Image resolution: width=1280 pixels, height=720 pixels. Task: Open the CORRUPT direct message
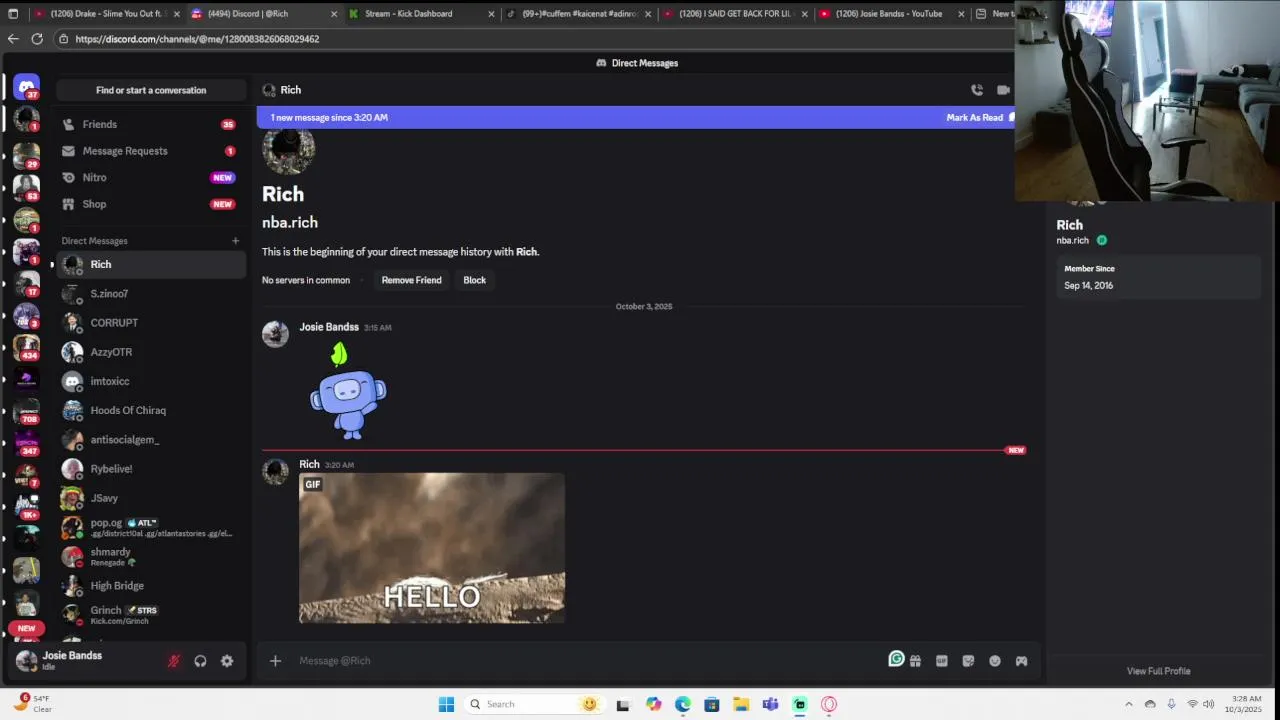pyautogui.click(x=150, y=323)
